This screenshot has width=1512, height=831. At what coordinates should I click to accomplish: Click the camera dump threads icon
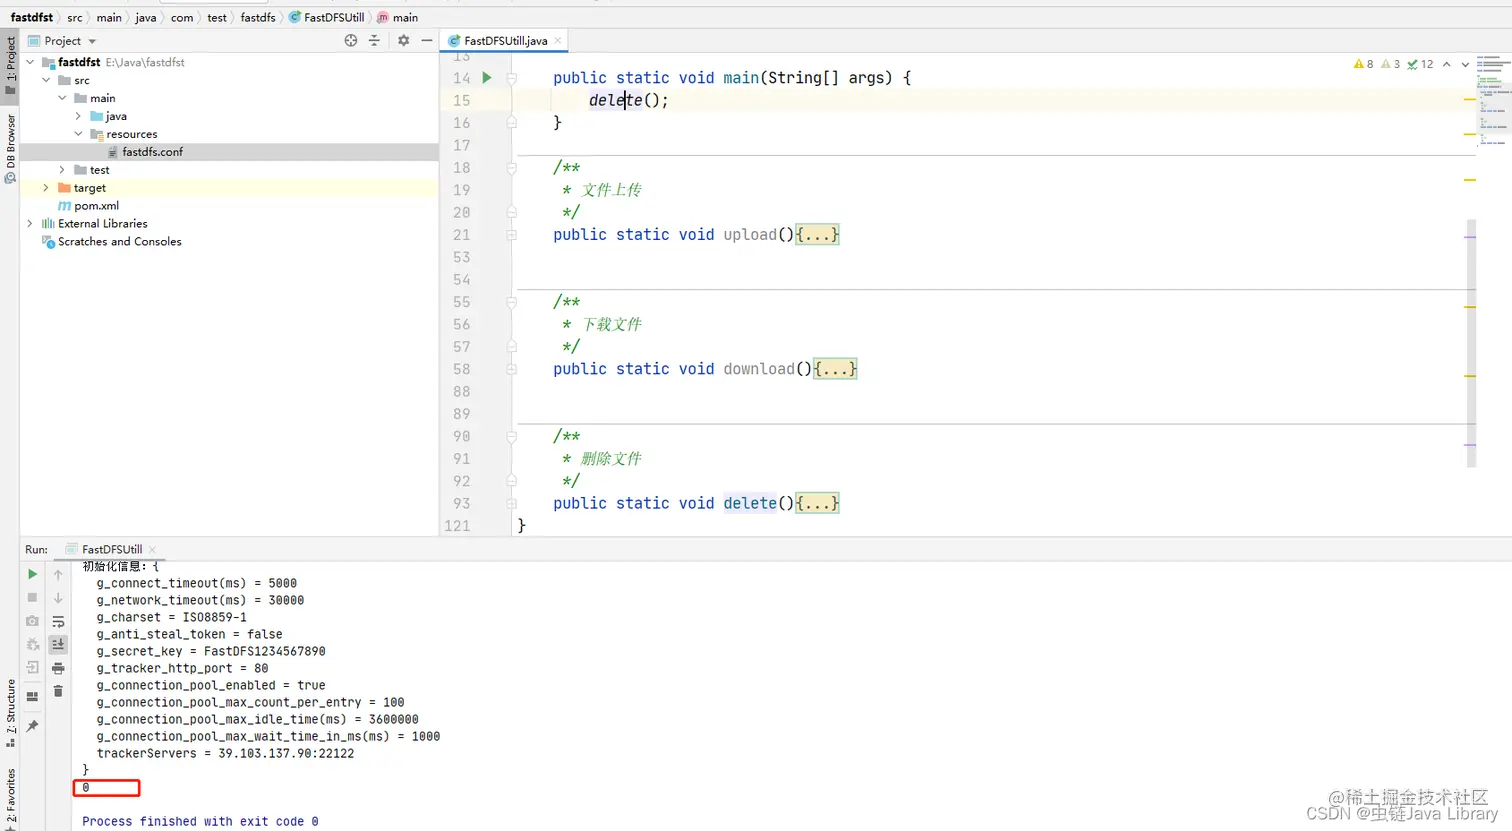(32, 621)
